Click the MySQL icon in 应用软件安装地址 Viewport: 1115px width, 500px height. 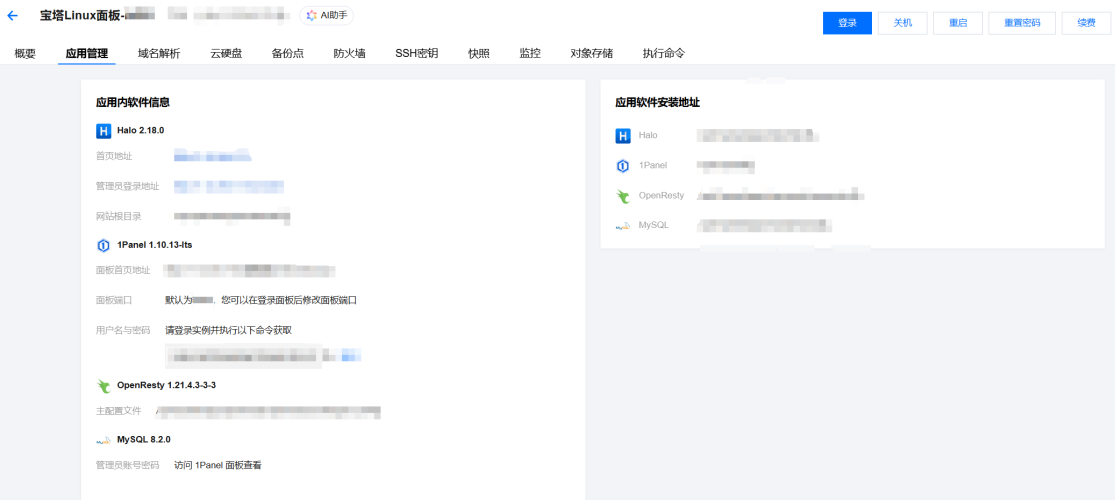click(x=623, y=226)
